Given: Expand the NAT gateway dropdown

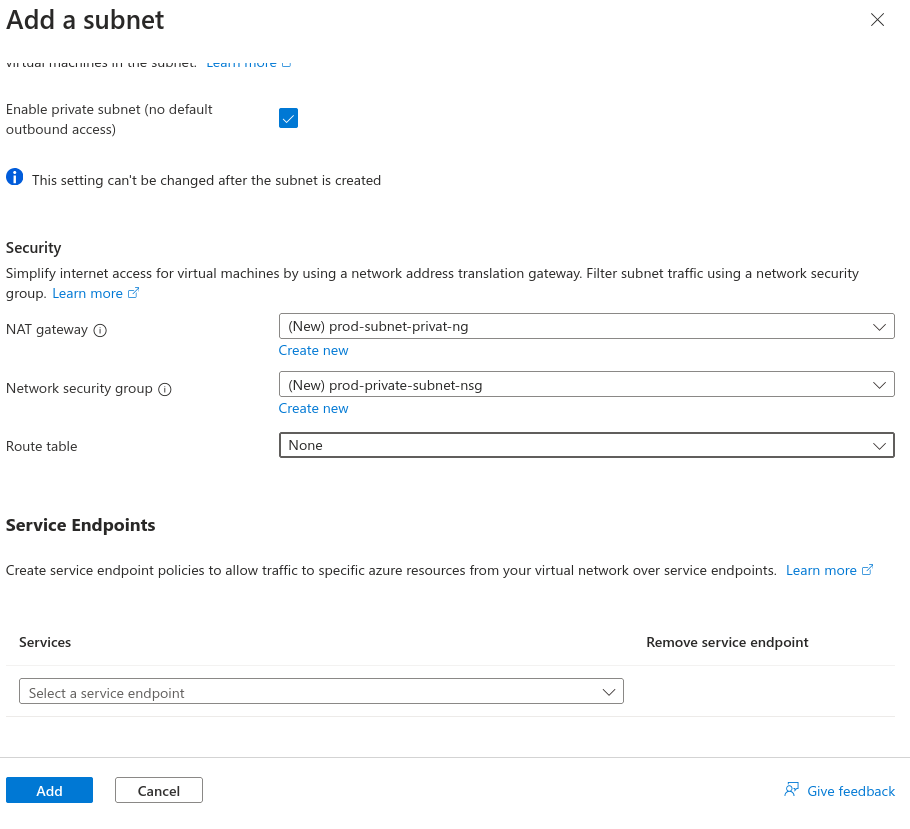Looking at the screenshot, I should tap(586, 326).
